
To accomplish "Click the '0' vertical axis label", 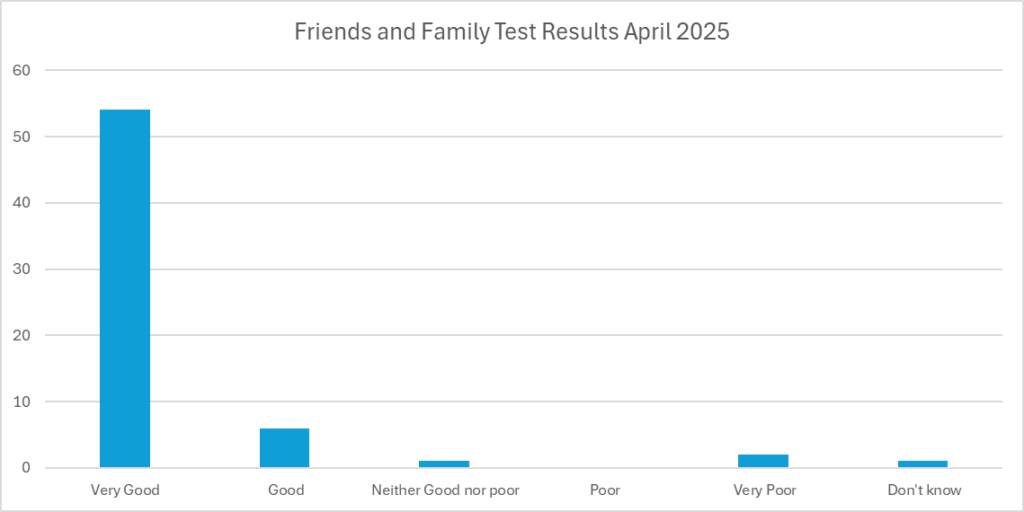I will [27, 468].
